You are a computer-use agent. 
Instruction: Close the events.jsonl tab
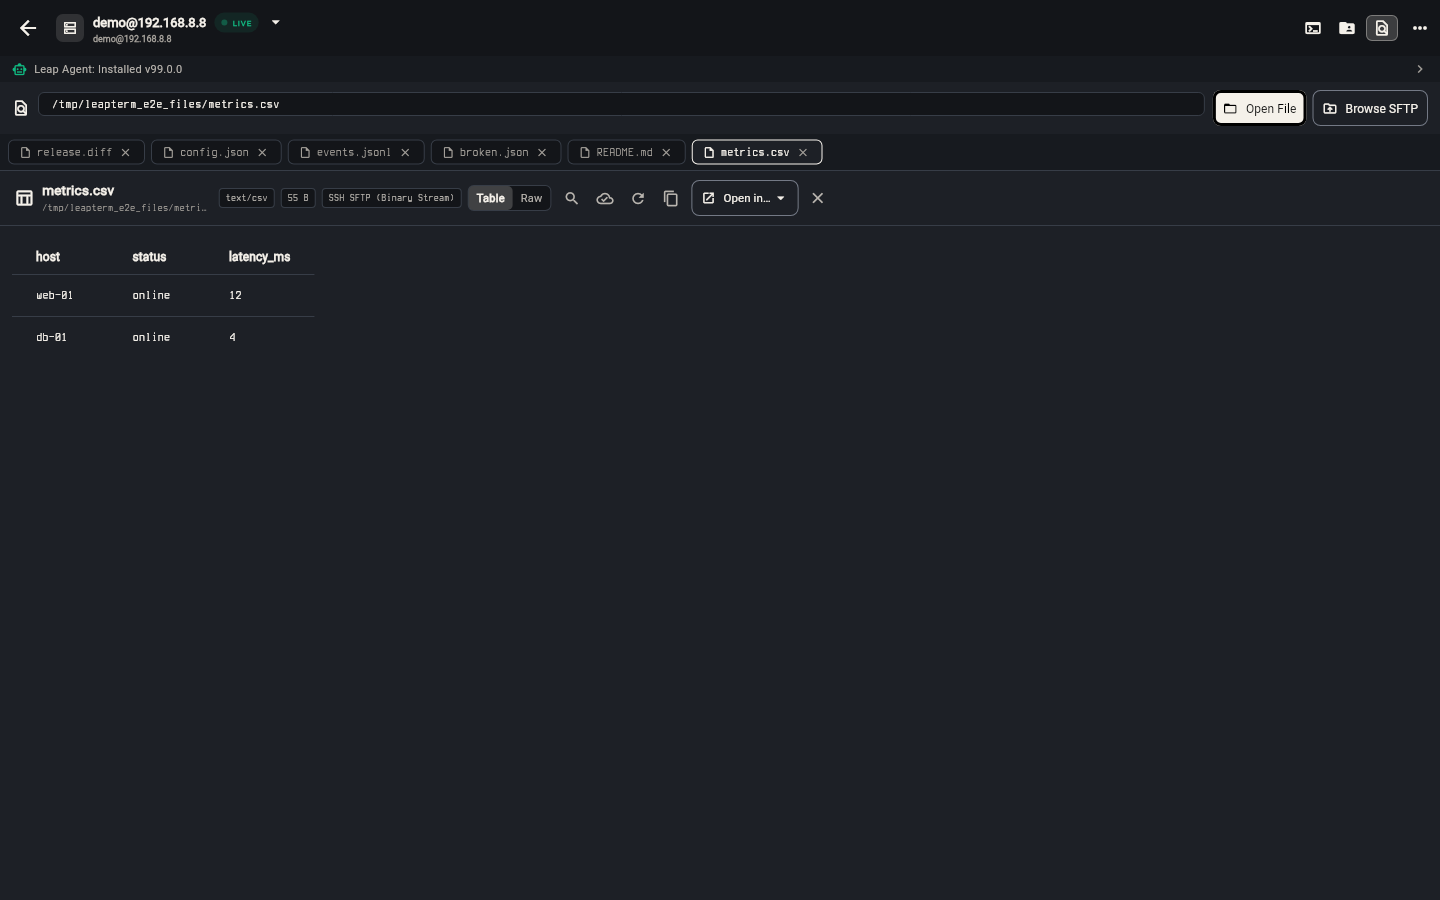(x=406, y=152)
